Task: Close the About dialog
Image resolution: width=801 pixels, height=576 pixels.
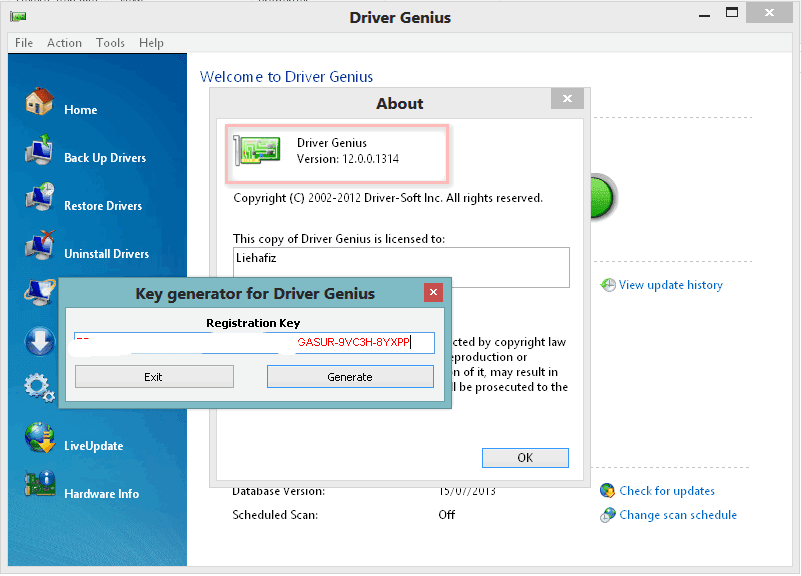Action: pyautogui.click(x=567, y=99)
